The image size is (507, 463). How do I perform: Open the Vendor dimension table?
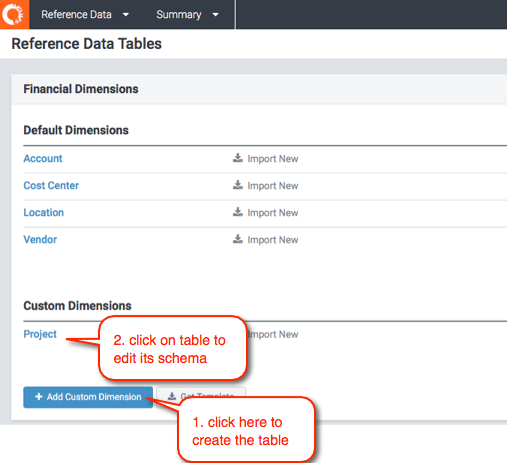(40, 239)
